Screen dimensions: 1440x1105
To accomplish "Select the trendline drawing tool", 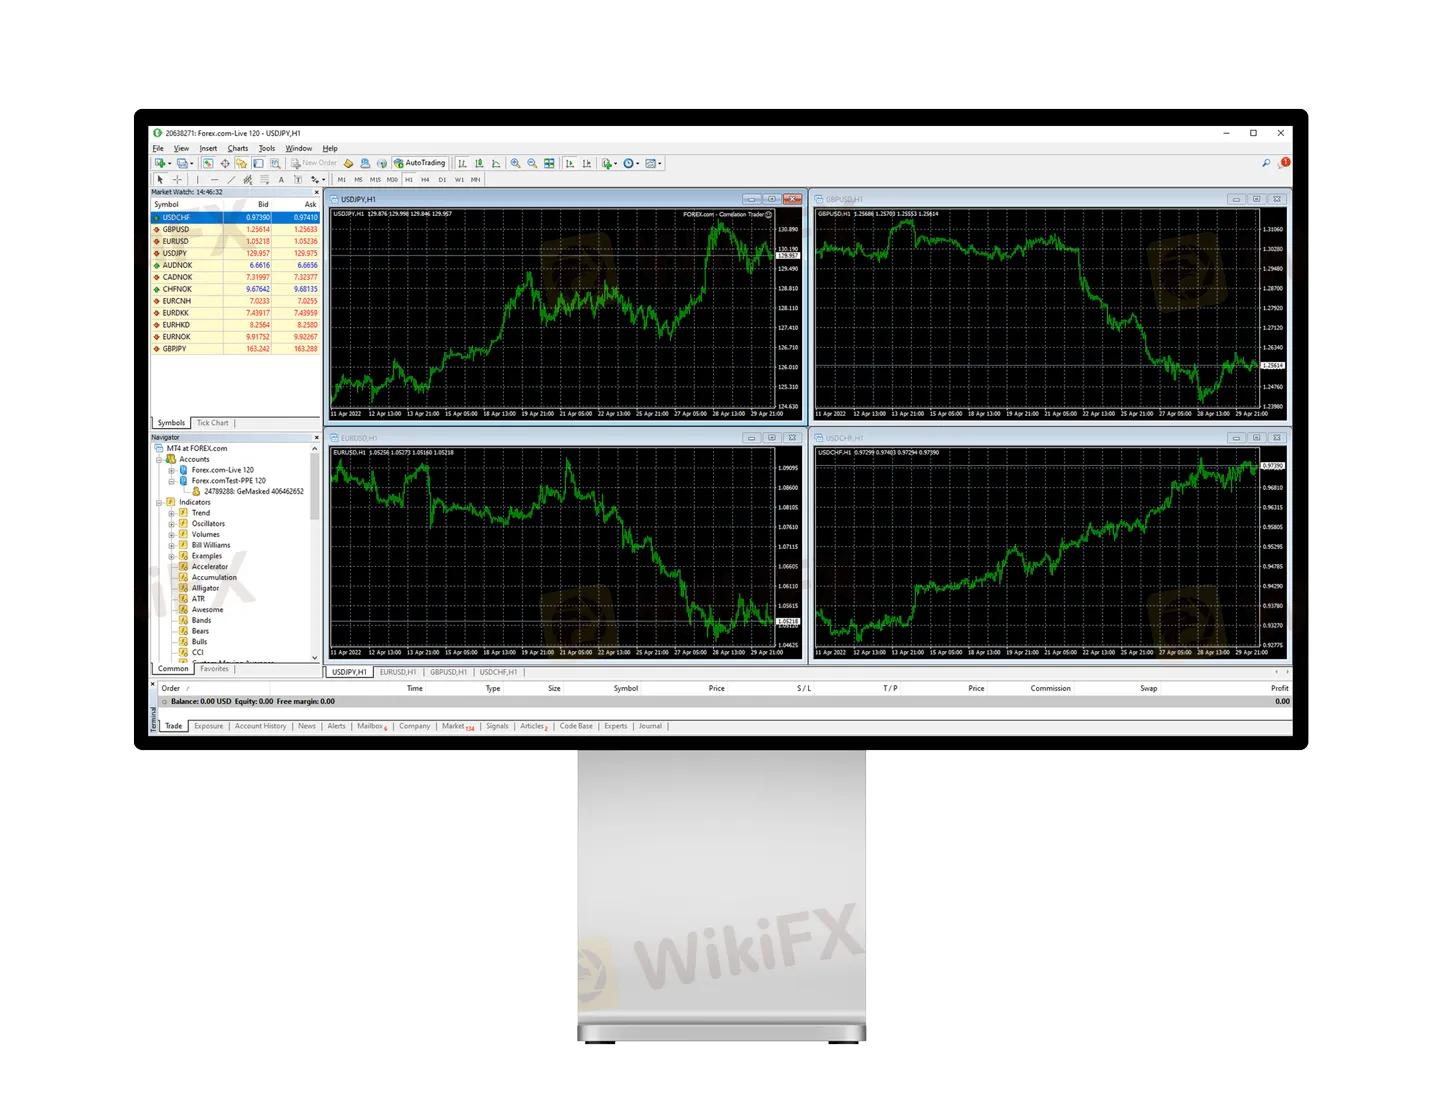I will 229,180.
